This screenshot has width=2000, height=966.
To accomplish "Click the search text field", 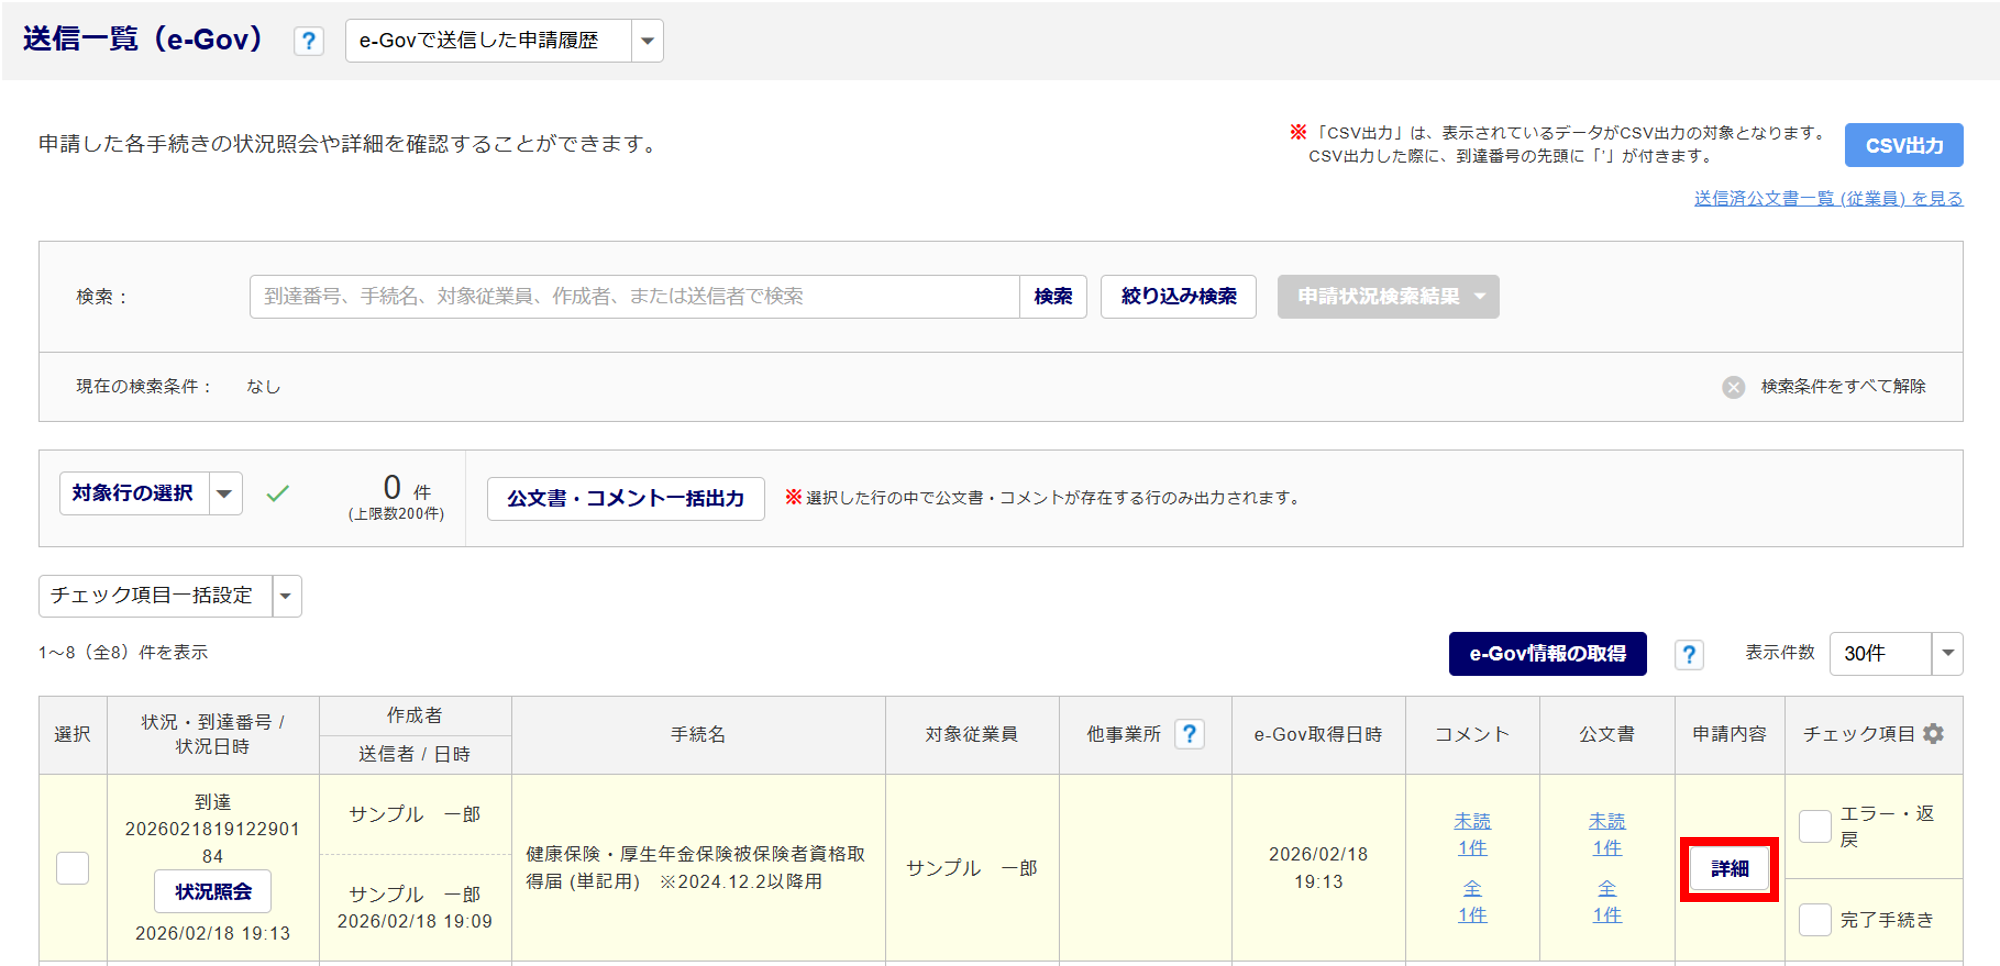I will coord(634,297).
